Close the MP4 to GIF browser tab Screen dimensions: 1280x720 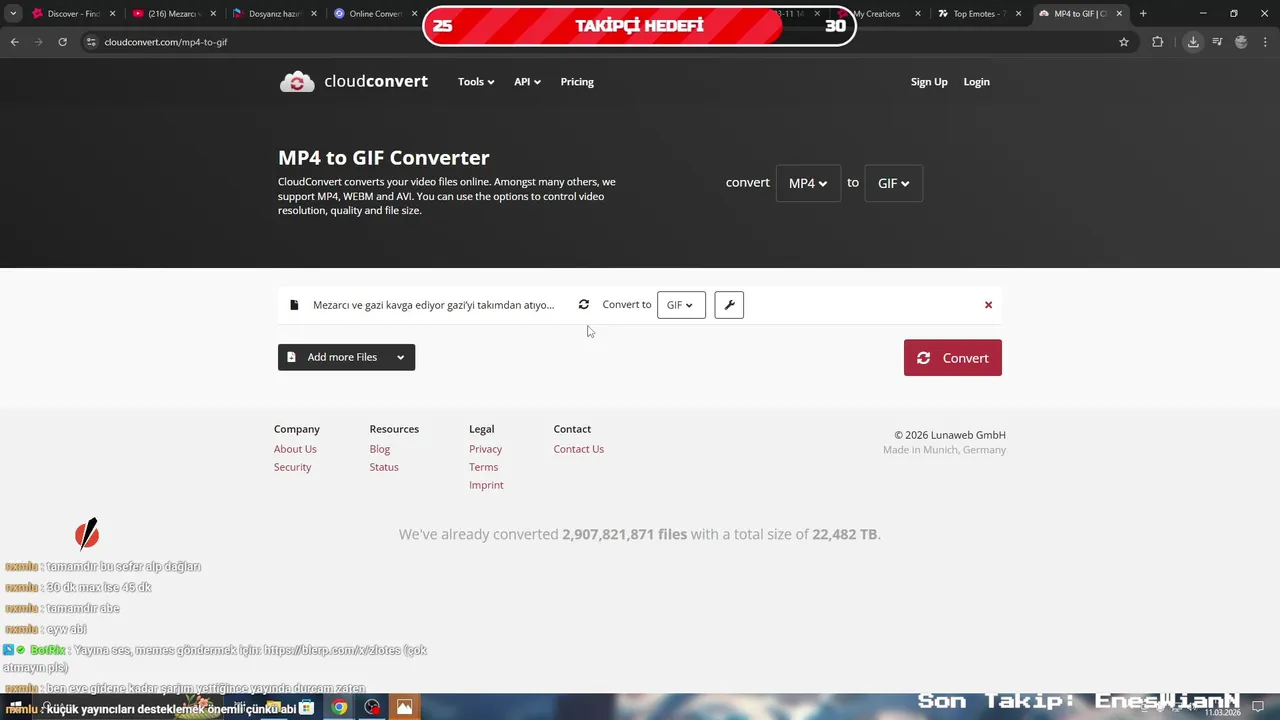coord(1119,14)
